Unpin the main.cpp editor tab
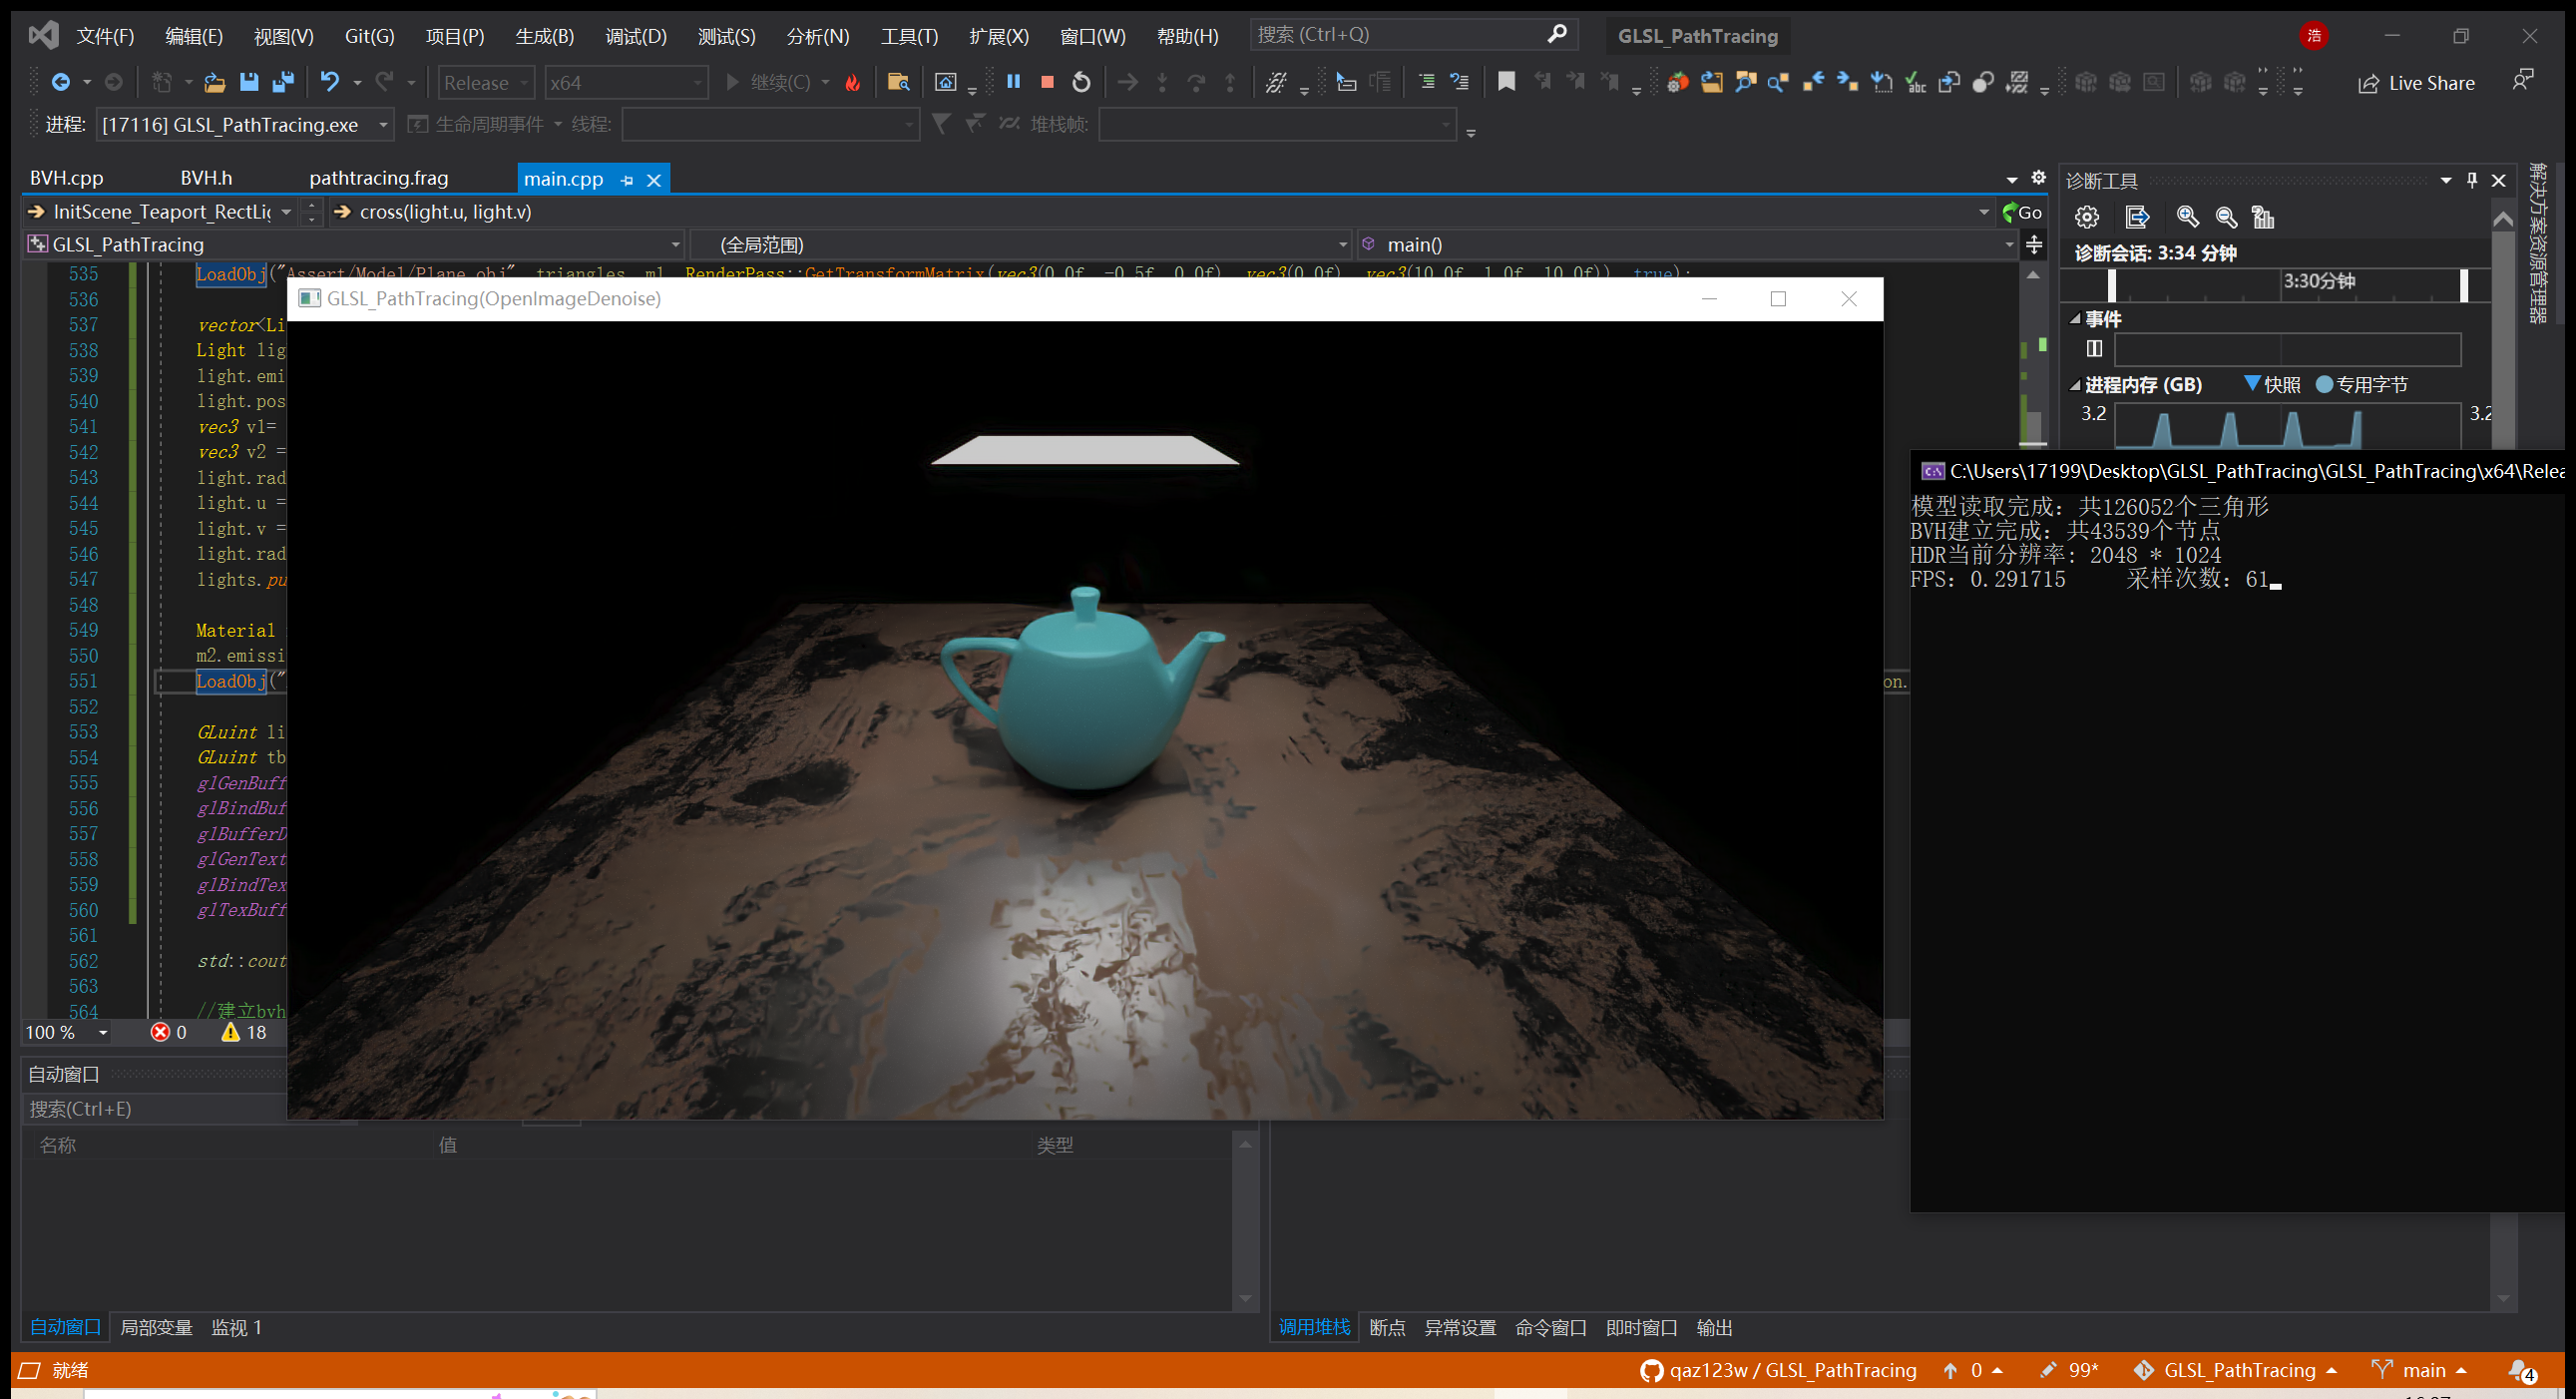This screenshot has width=2576, height=1399. click(627, 179)
